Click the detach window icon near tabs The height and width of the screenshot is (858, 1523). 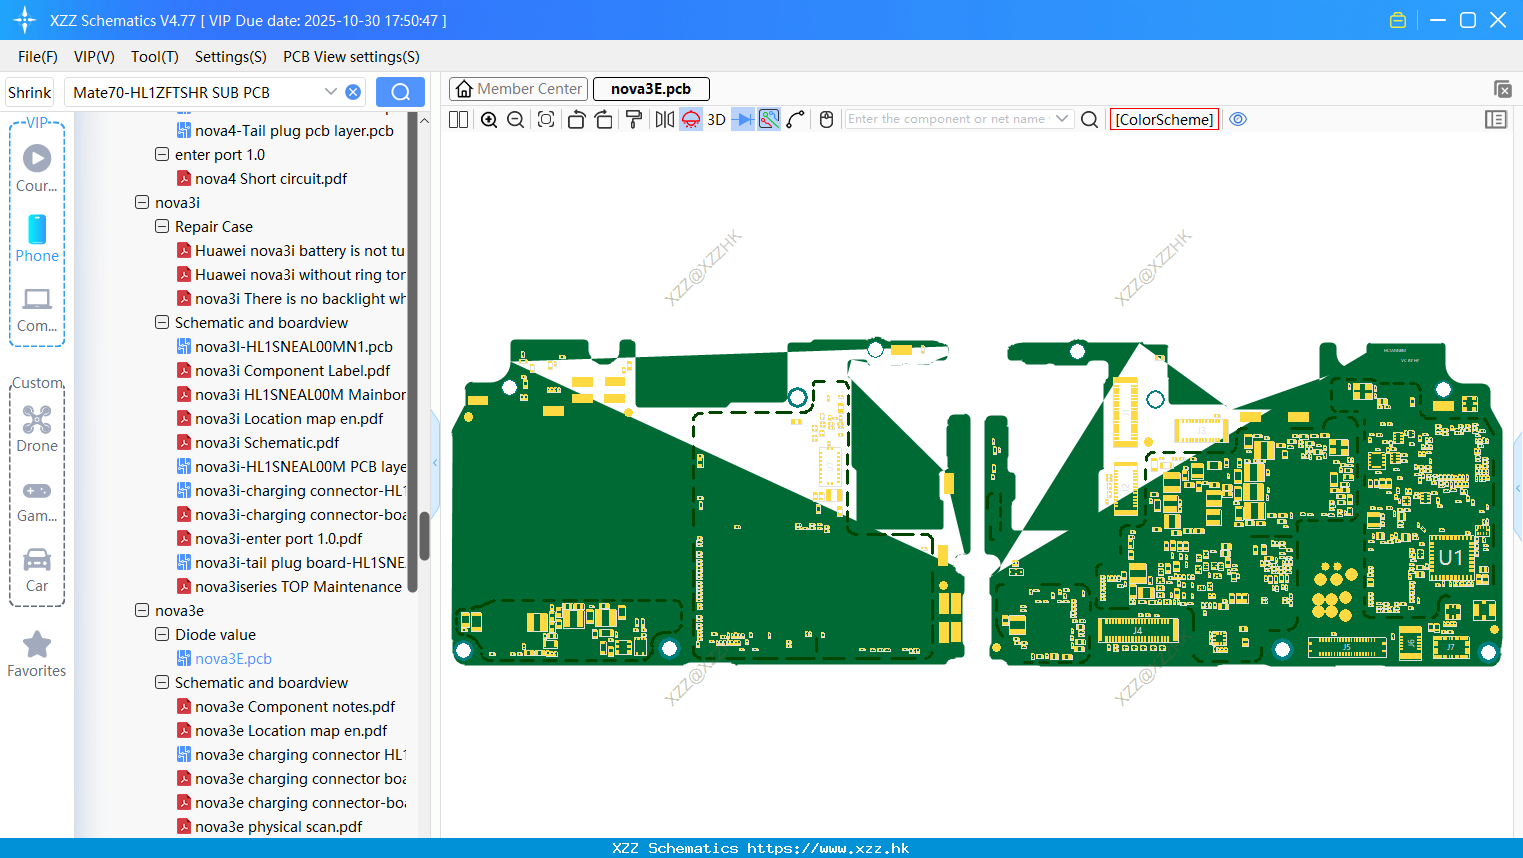coord(1502,89)
